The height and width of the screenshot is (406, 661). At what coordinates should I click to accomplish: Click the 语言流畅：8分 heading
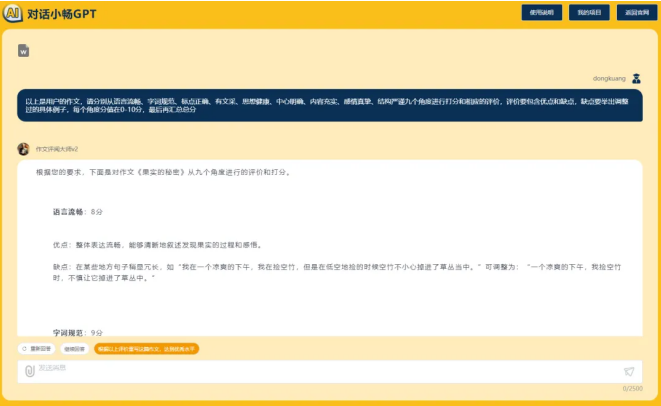[x=78, y=212]
